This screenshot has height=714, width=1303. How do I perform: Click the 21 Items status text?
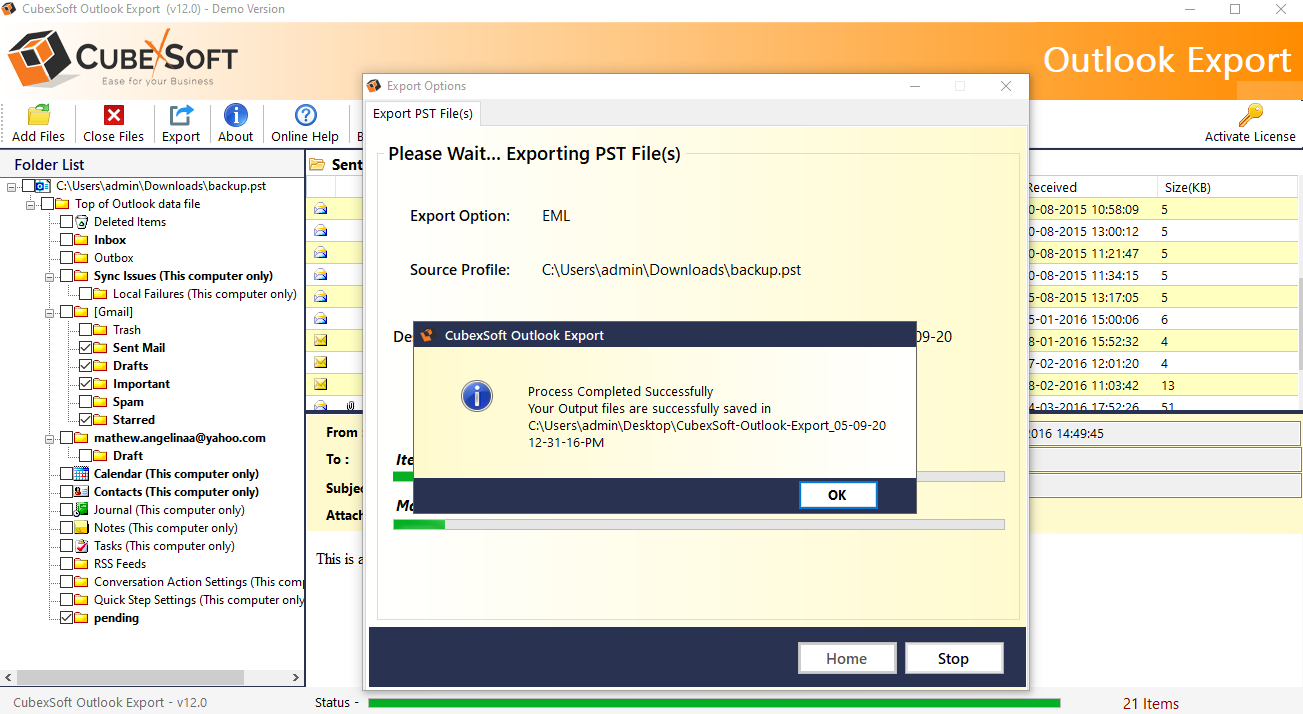[1151, 703]
